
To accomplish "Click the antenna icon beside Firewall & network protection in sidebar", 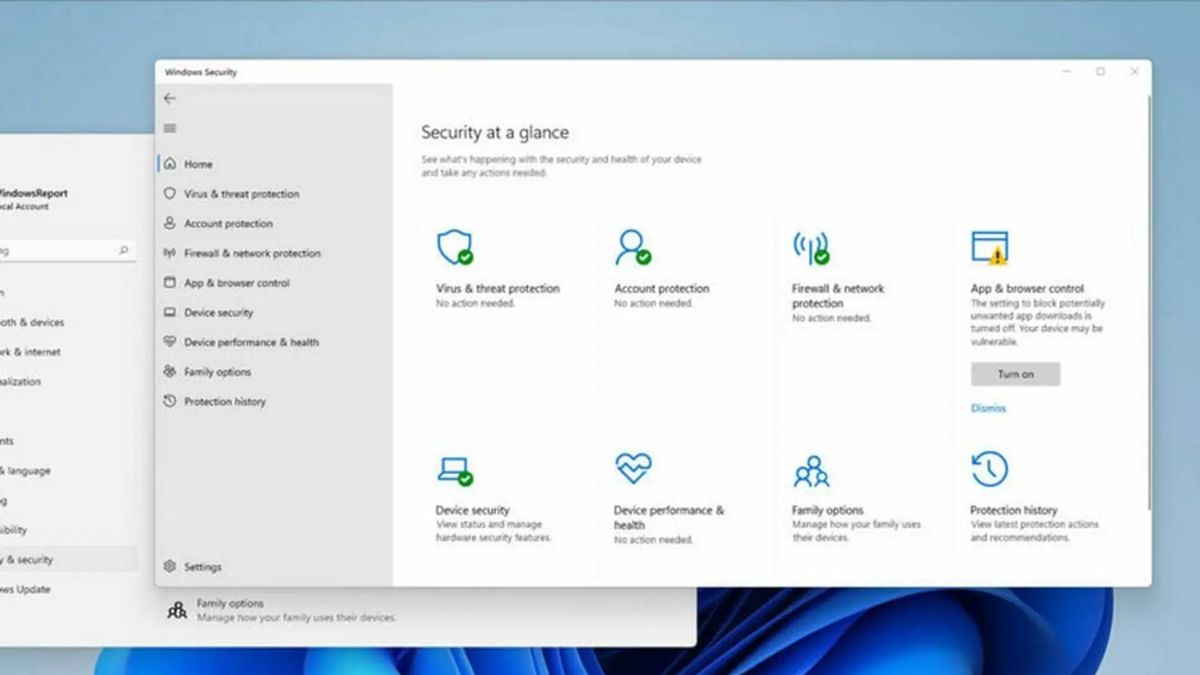I will click(169, 253).
